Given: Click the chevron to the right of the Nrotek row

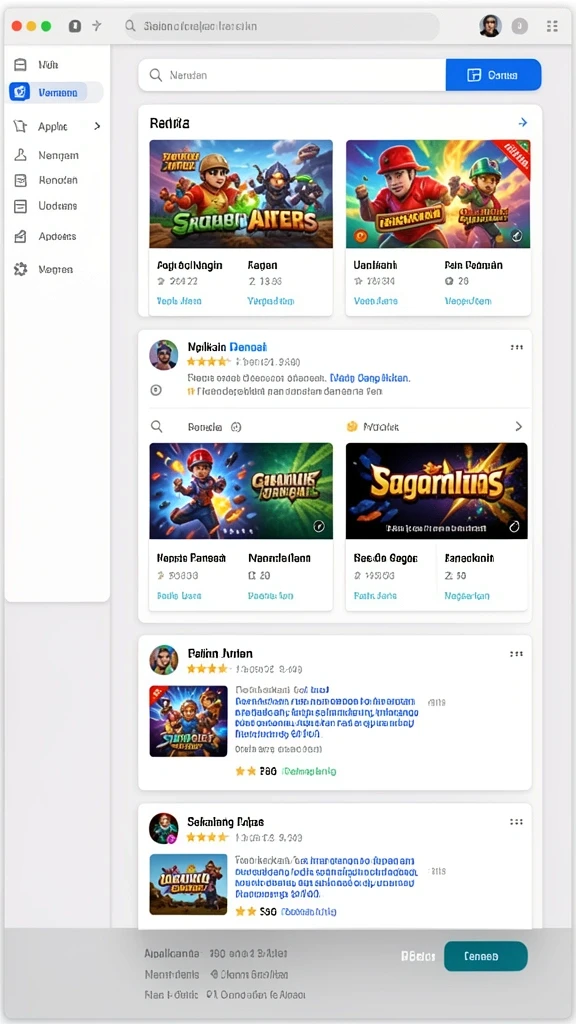Looking at the screenshot, I should coord(519,426).
